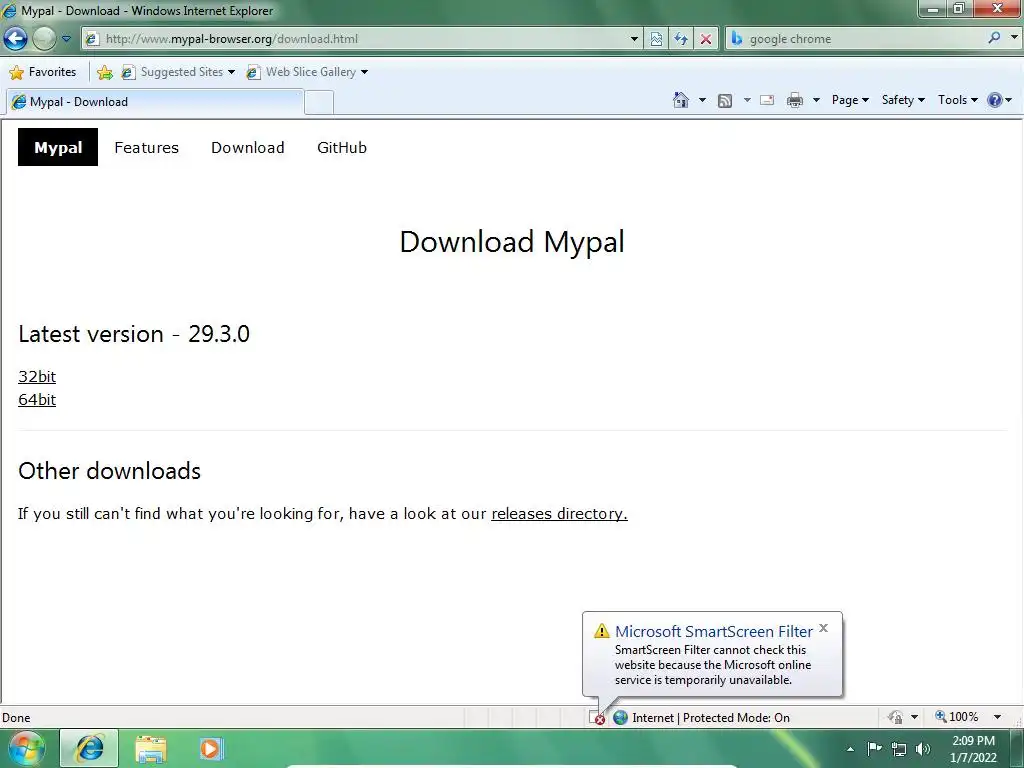This screenshot has height=768, width=1024.
Task: Click the Download Mypal page title
Action: (x=512, y=242)
